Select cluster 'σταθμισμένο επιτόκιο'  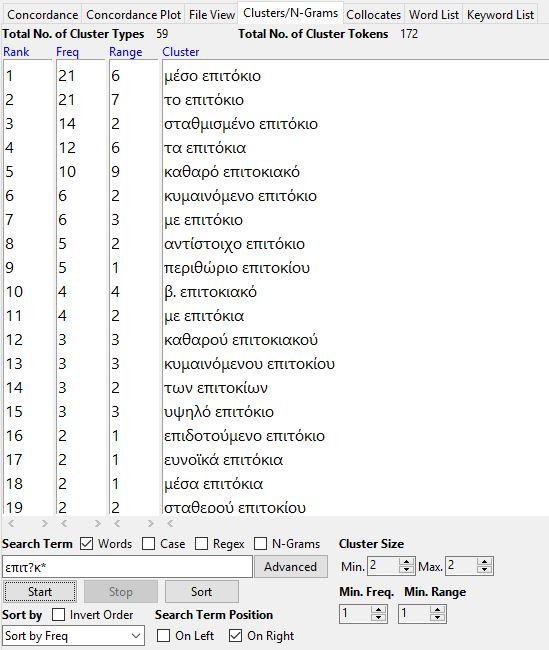[x=241, y=124]
